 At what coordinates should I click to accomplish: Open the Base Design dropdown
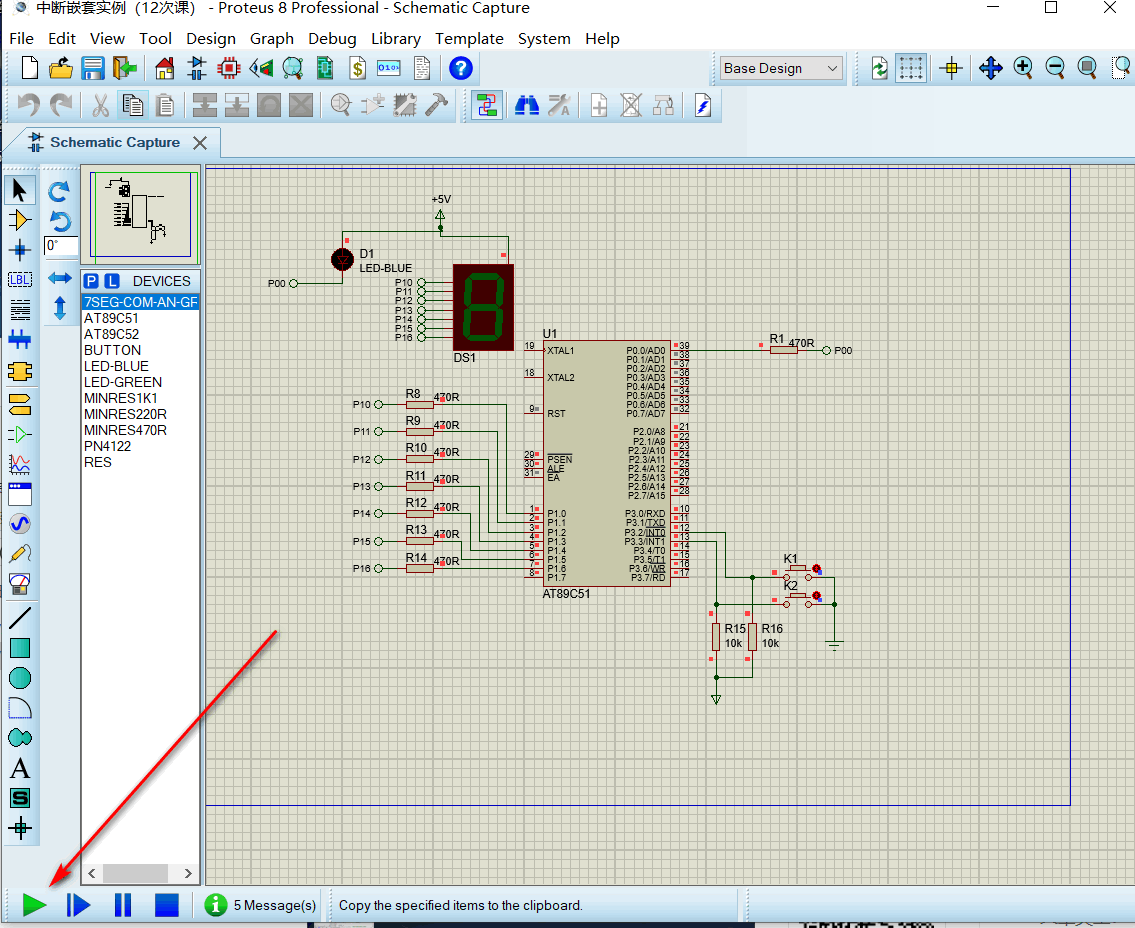click(780, 69)
